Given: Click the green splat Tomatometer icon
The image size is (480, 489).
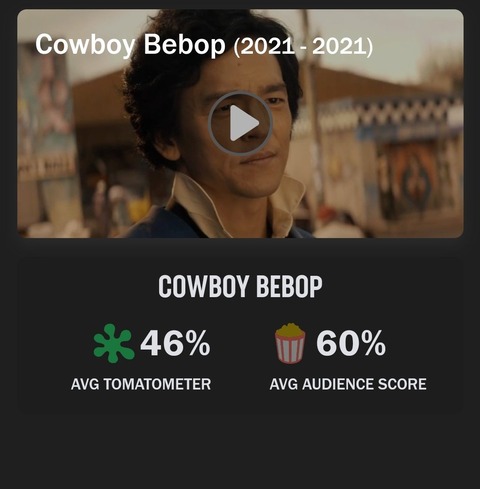Looking at the screenshot, I should 114,343.
